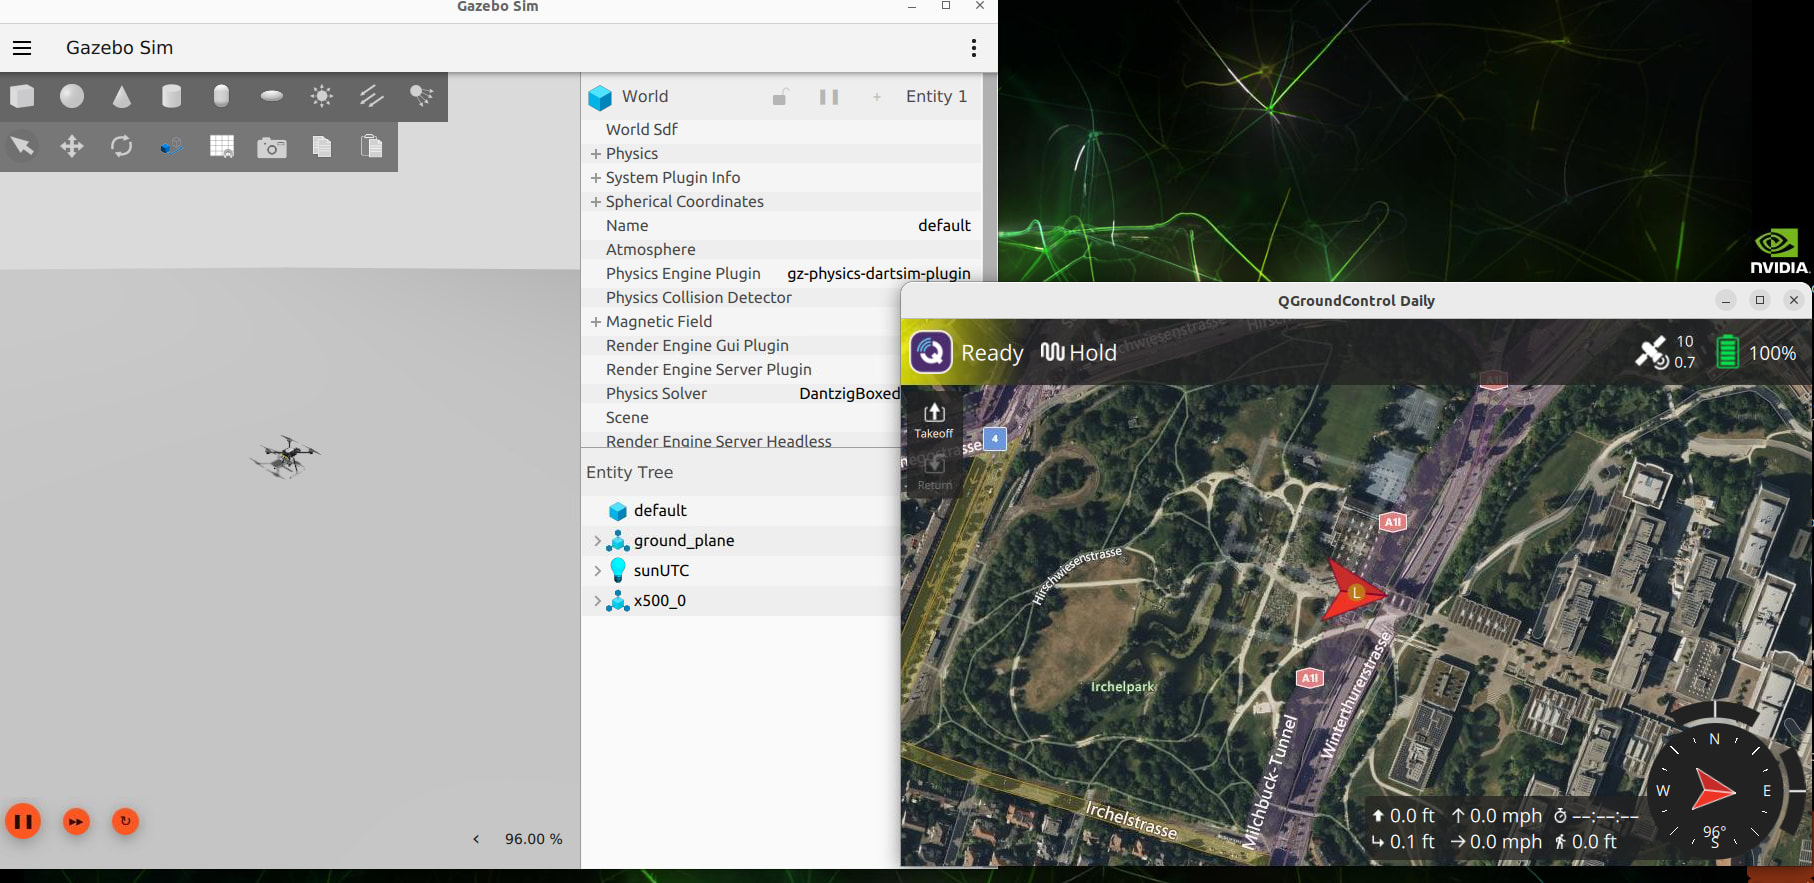Add a cylinder shape to the world
1814x883 pixels.
(172, 96)
